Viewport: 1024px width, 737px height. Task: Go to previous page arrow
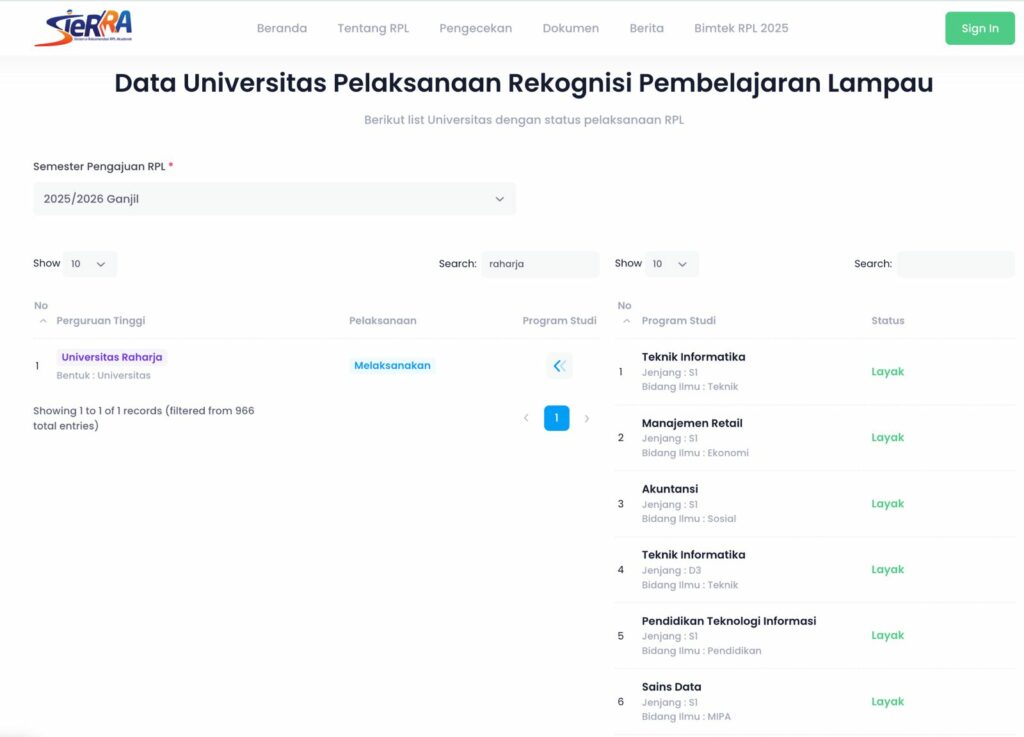(526, 418)
